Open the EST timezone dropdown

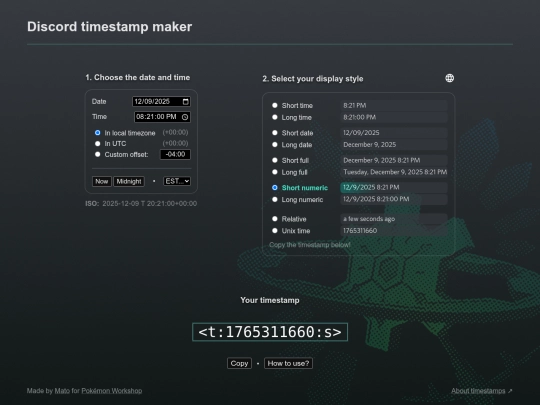(x=177, y=181)
